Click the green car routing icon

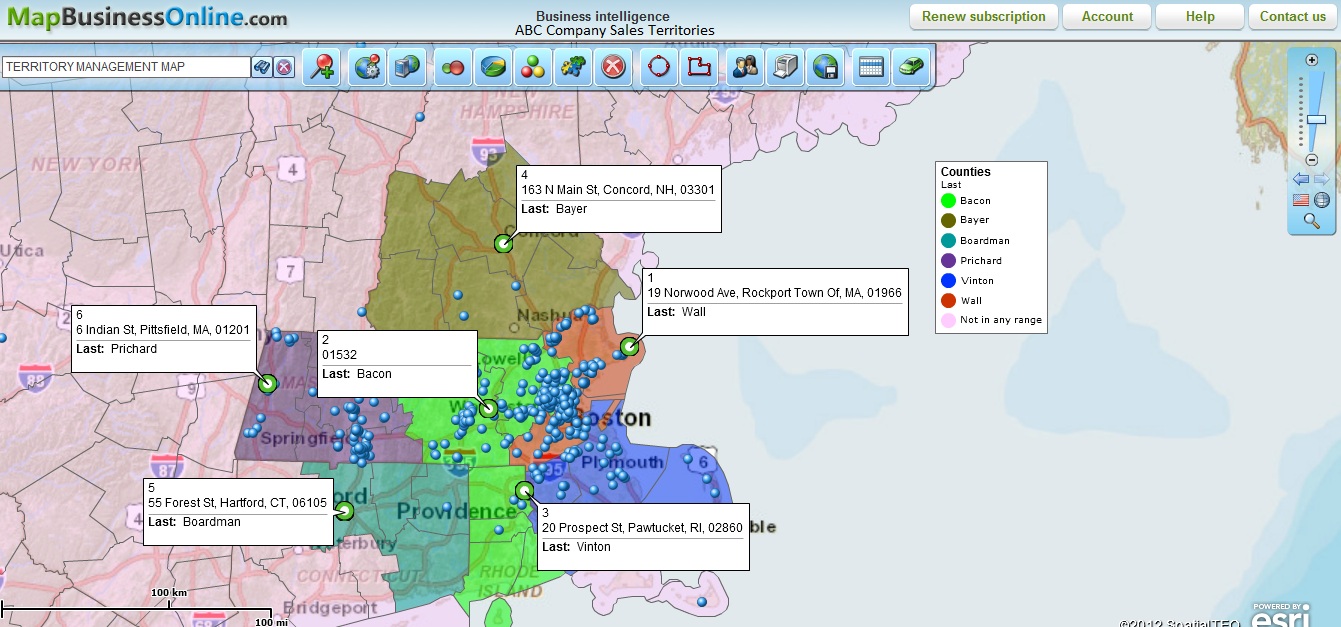click(x=912, y=67)
